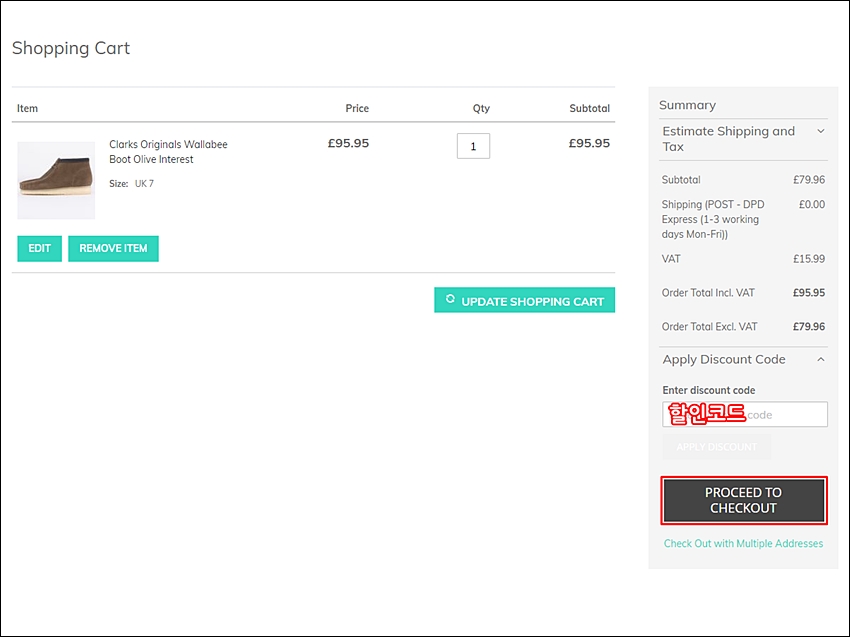Remove the item with the REMOVE ITEM button

click(113, 248)
